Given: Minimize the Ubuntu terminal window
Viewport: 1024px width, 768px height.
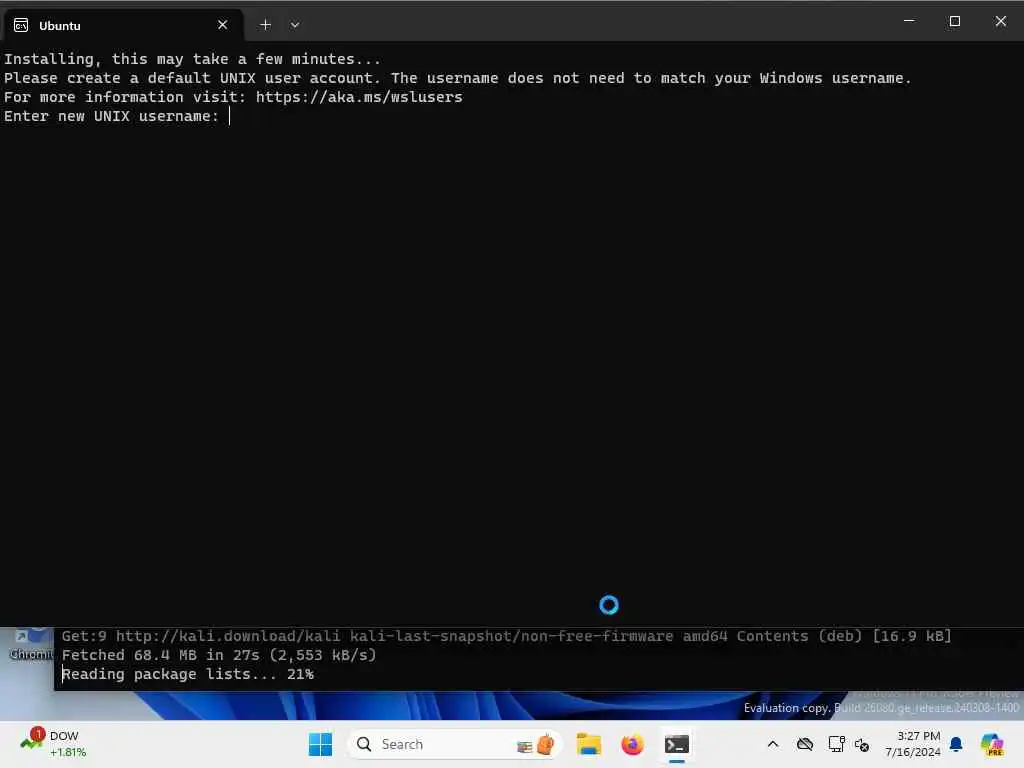Looking at the screenshot, I should coord(908,21).
